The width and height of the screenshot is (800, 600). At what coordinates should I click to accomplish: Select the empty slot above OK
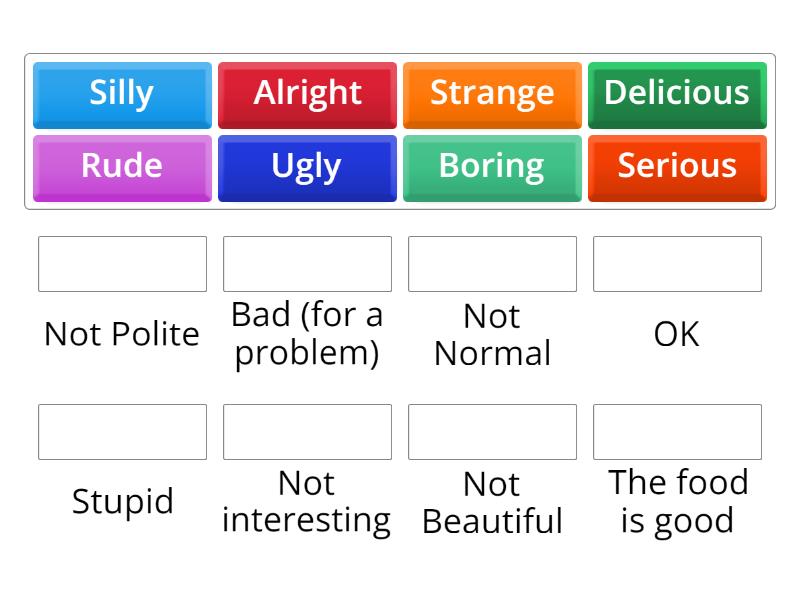[x=677, y=264]
